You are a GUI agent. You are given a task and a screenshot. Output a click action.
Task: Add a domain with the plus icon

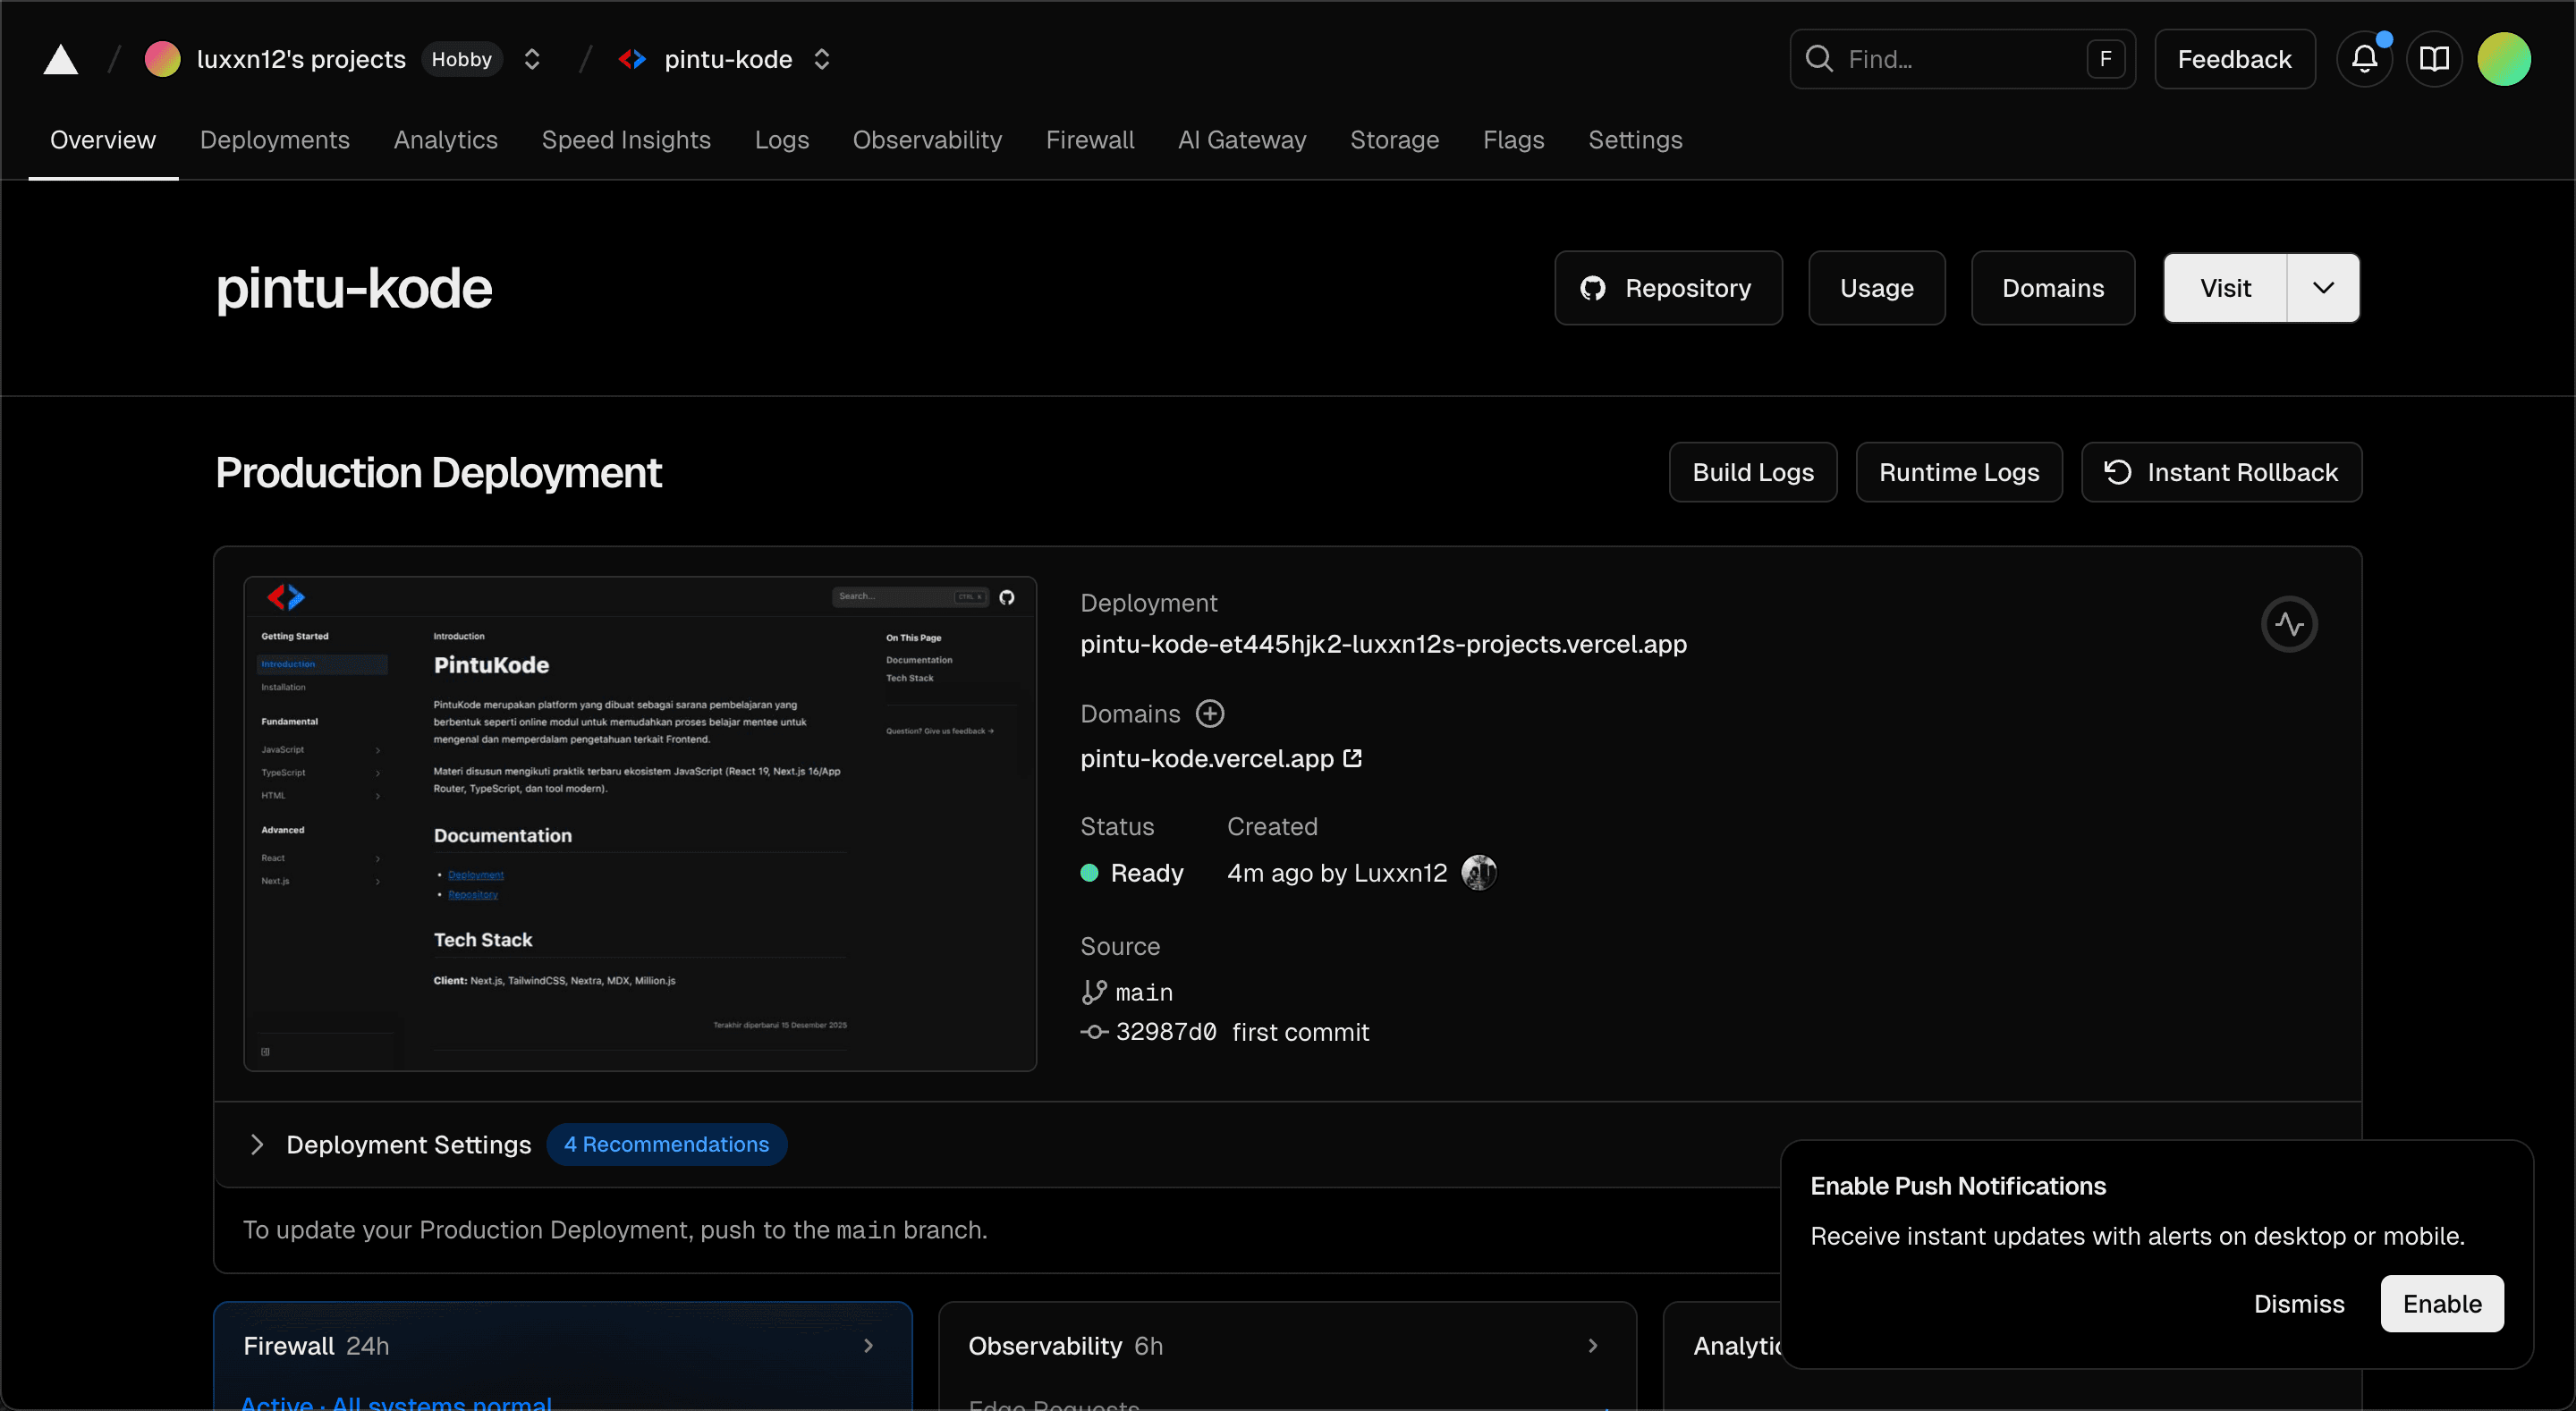pyautogui.click(x=1210, y=714)
